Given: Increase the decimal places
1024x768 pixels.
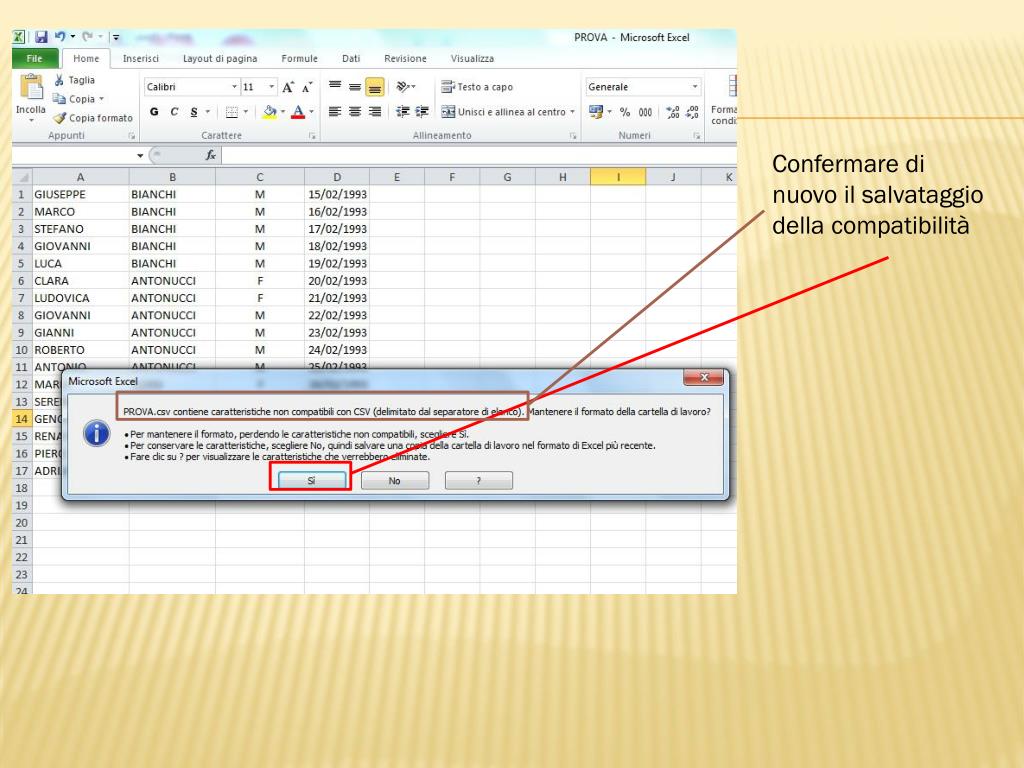Looking at the screenshot, I should click(673, 112).
